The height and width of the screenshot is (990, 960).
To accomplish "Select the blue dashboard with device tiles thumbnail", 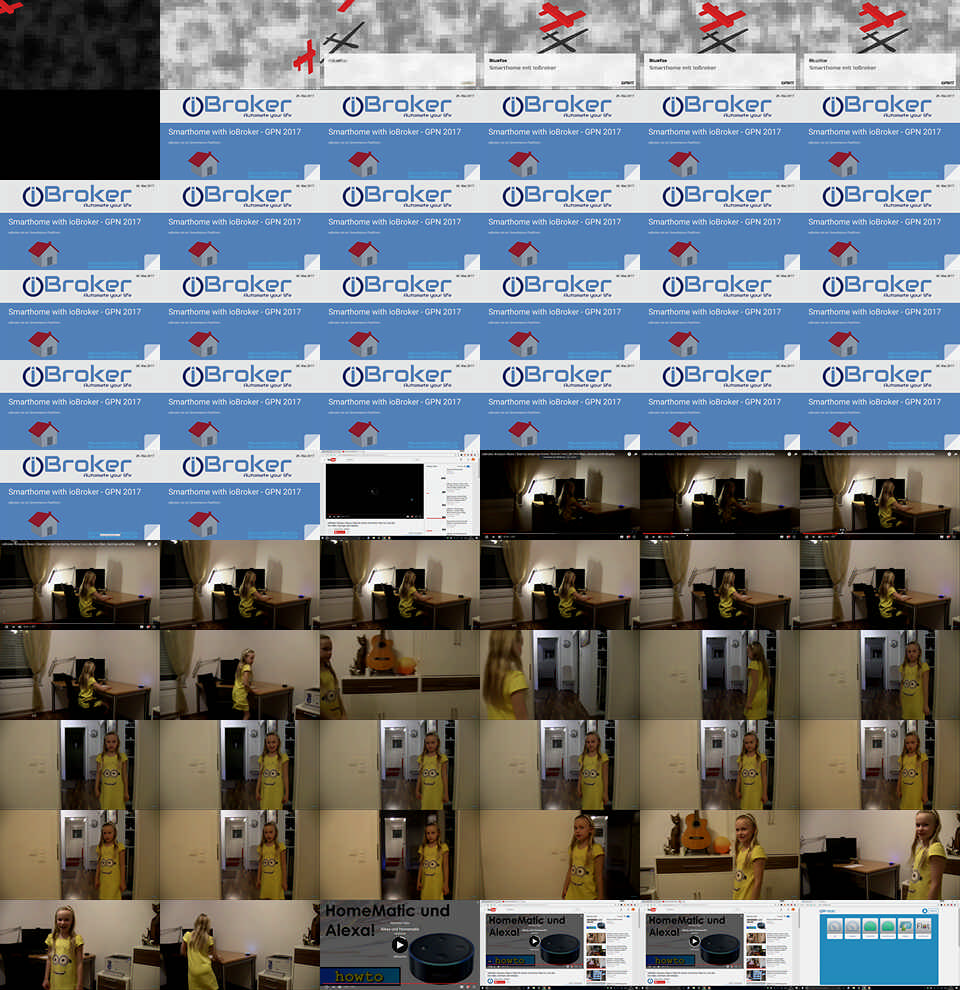I will point(880,945).
